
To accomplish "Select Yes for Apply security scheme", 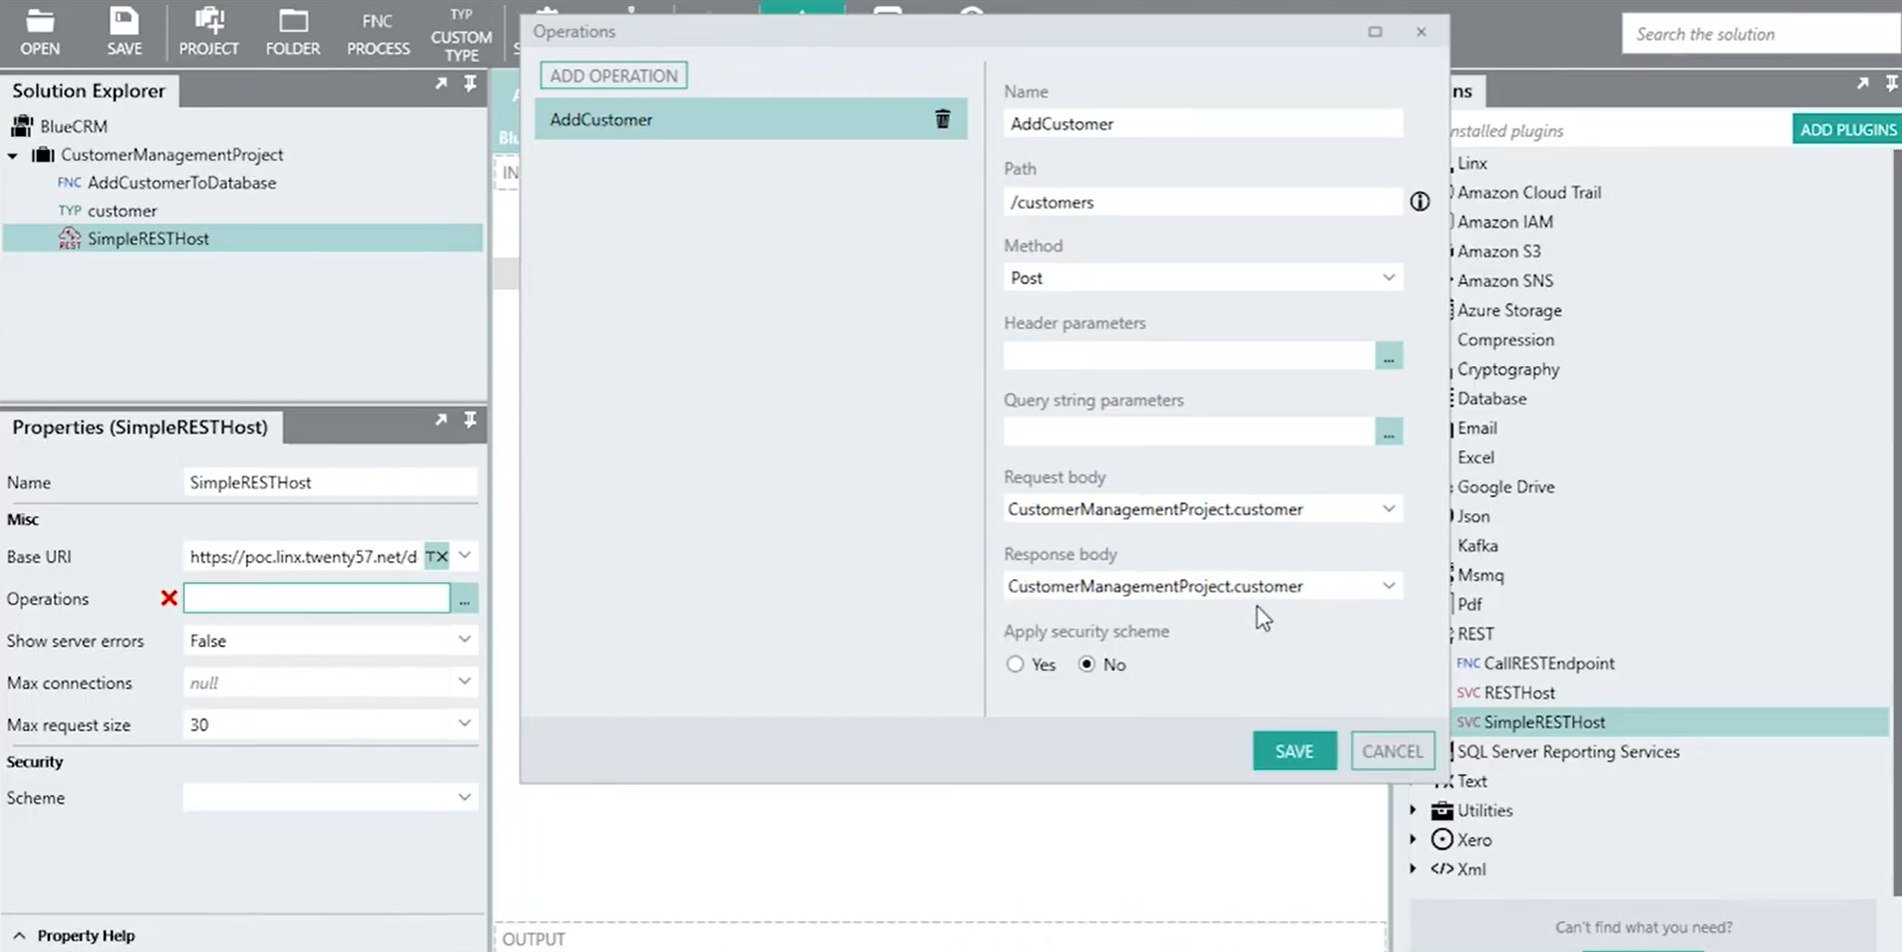I will [x=1015, y=664].
